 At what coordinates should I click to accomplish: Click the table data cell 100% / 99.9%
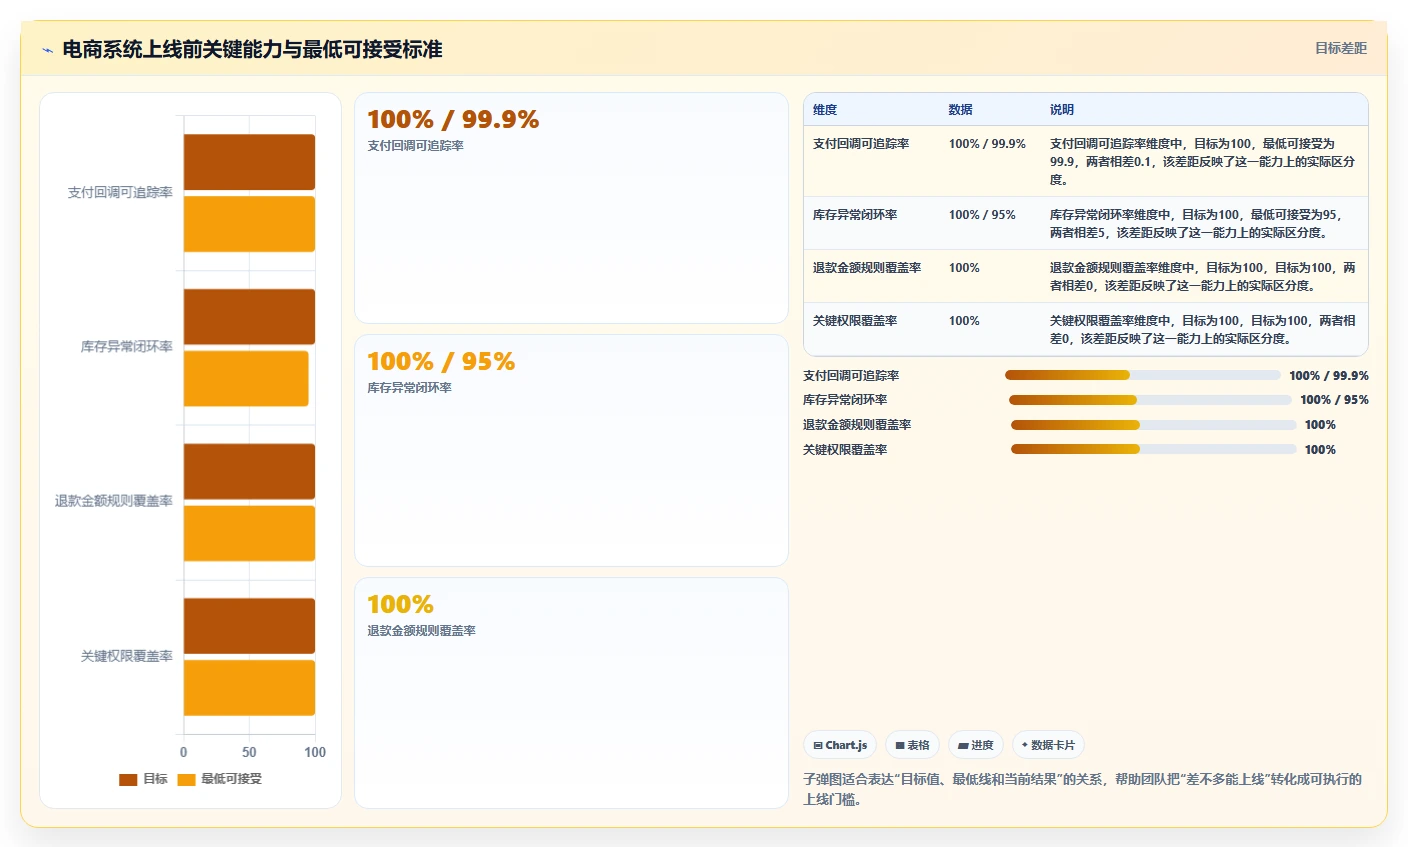pyautogui.click(x=987, y=144)
